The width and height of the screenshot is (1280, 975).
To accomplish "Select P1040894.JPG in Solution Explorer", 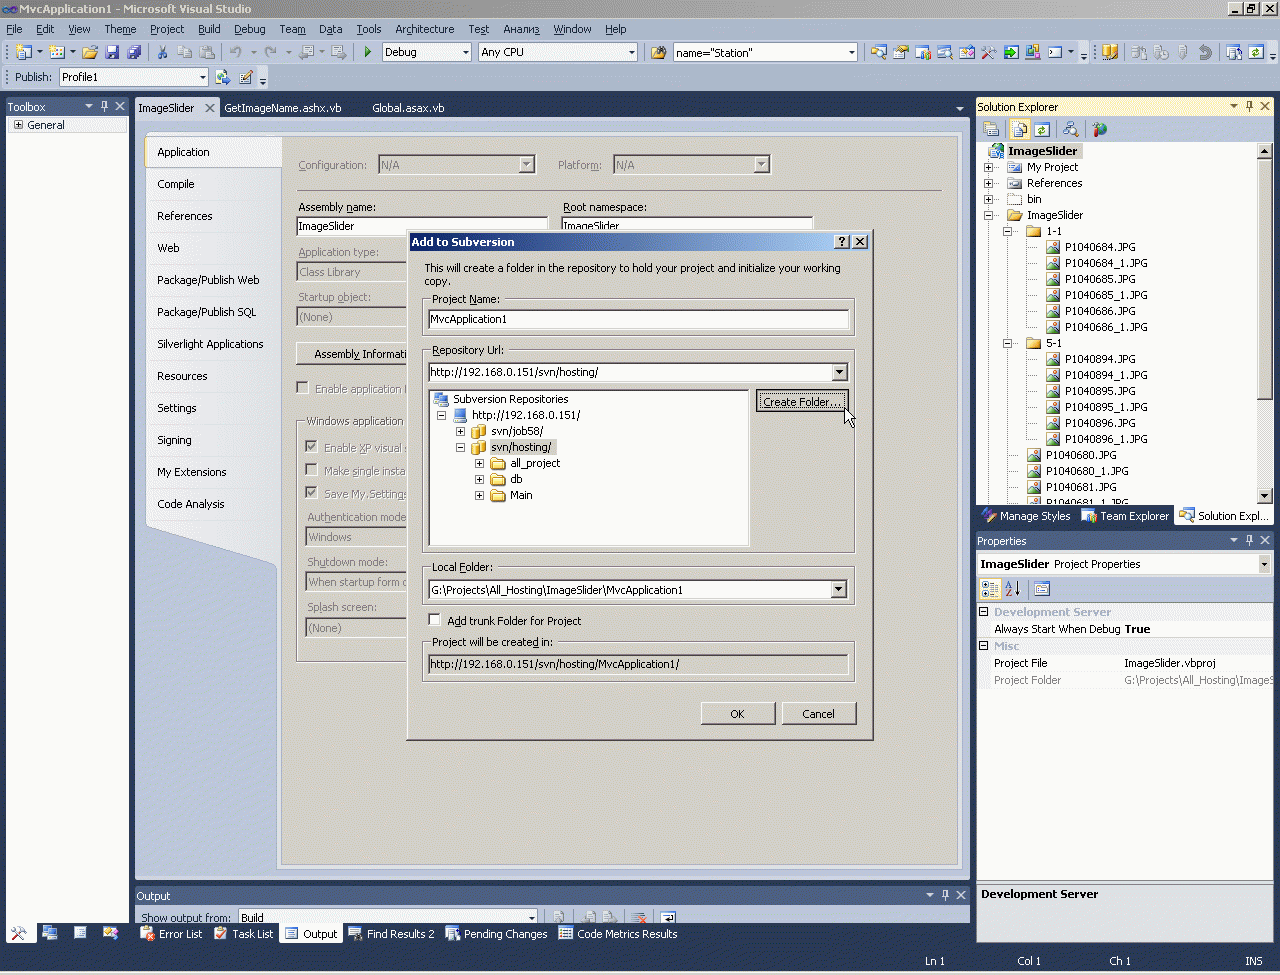I will coord(1100,359).
